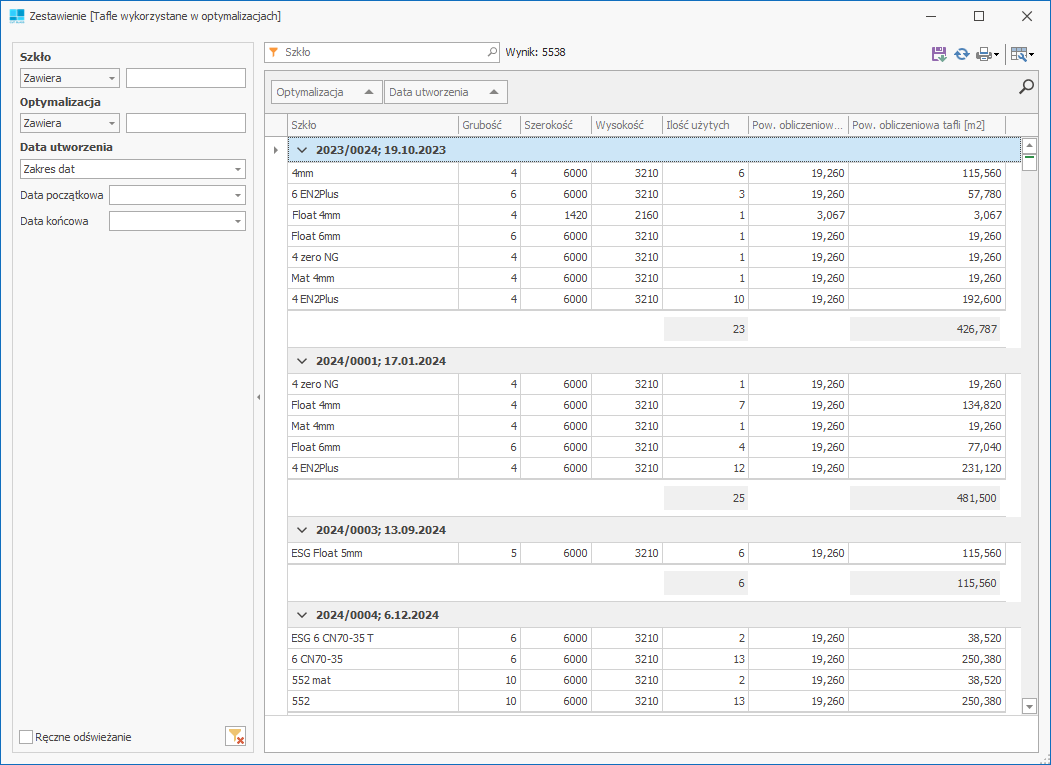Click the Data utworzenia grouping chip
The image size is (1051, 765).
tap(445, 92)
